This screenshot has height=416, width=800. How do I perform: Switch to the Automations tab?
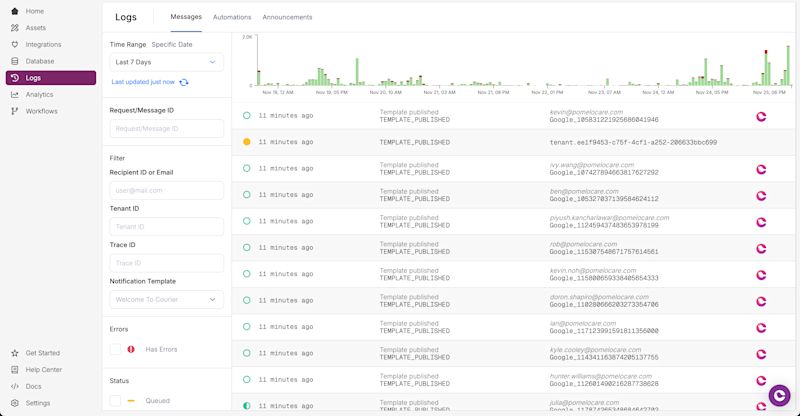232,17
